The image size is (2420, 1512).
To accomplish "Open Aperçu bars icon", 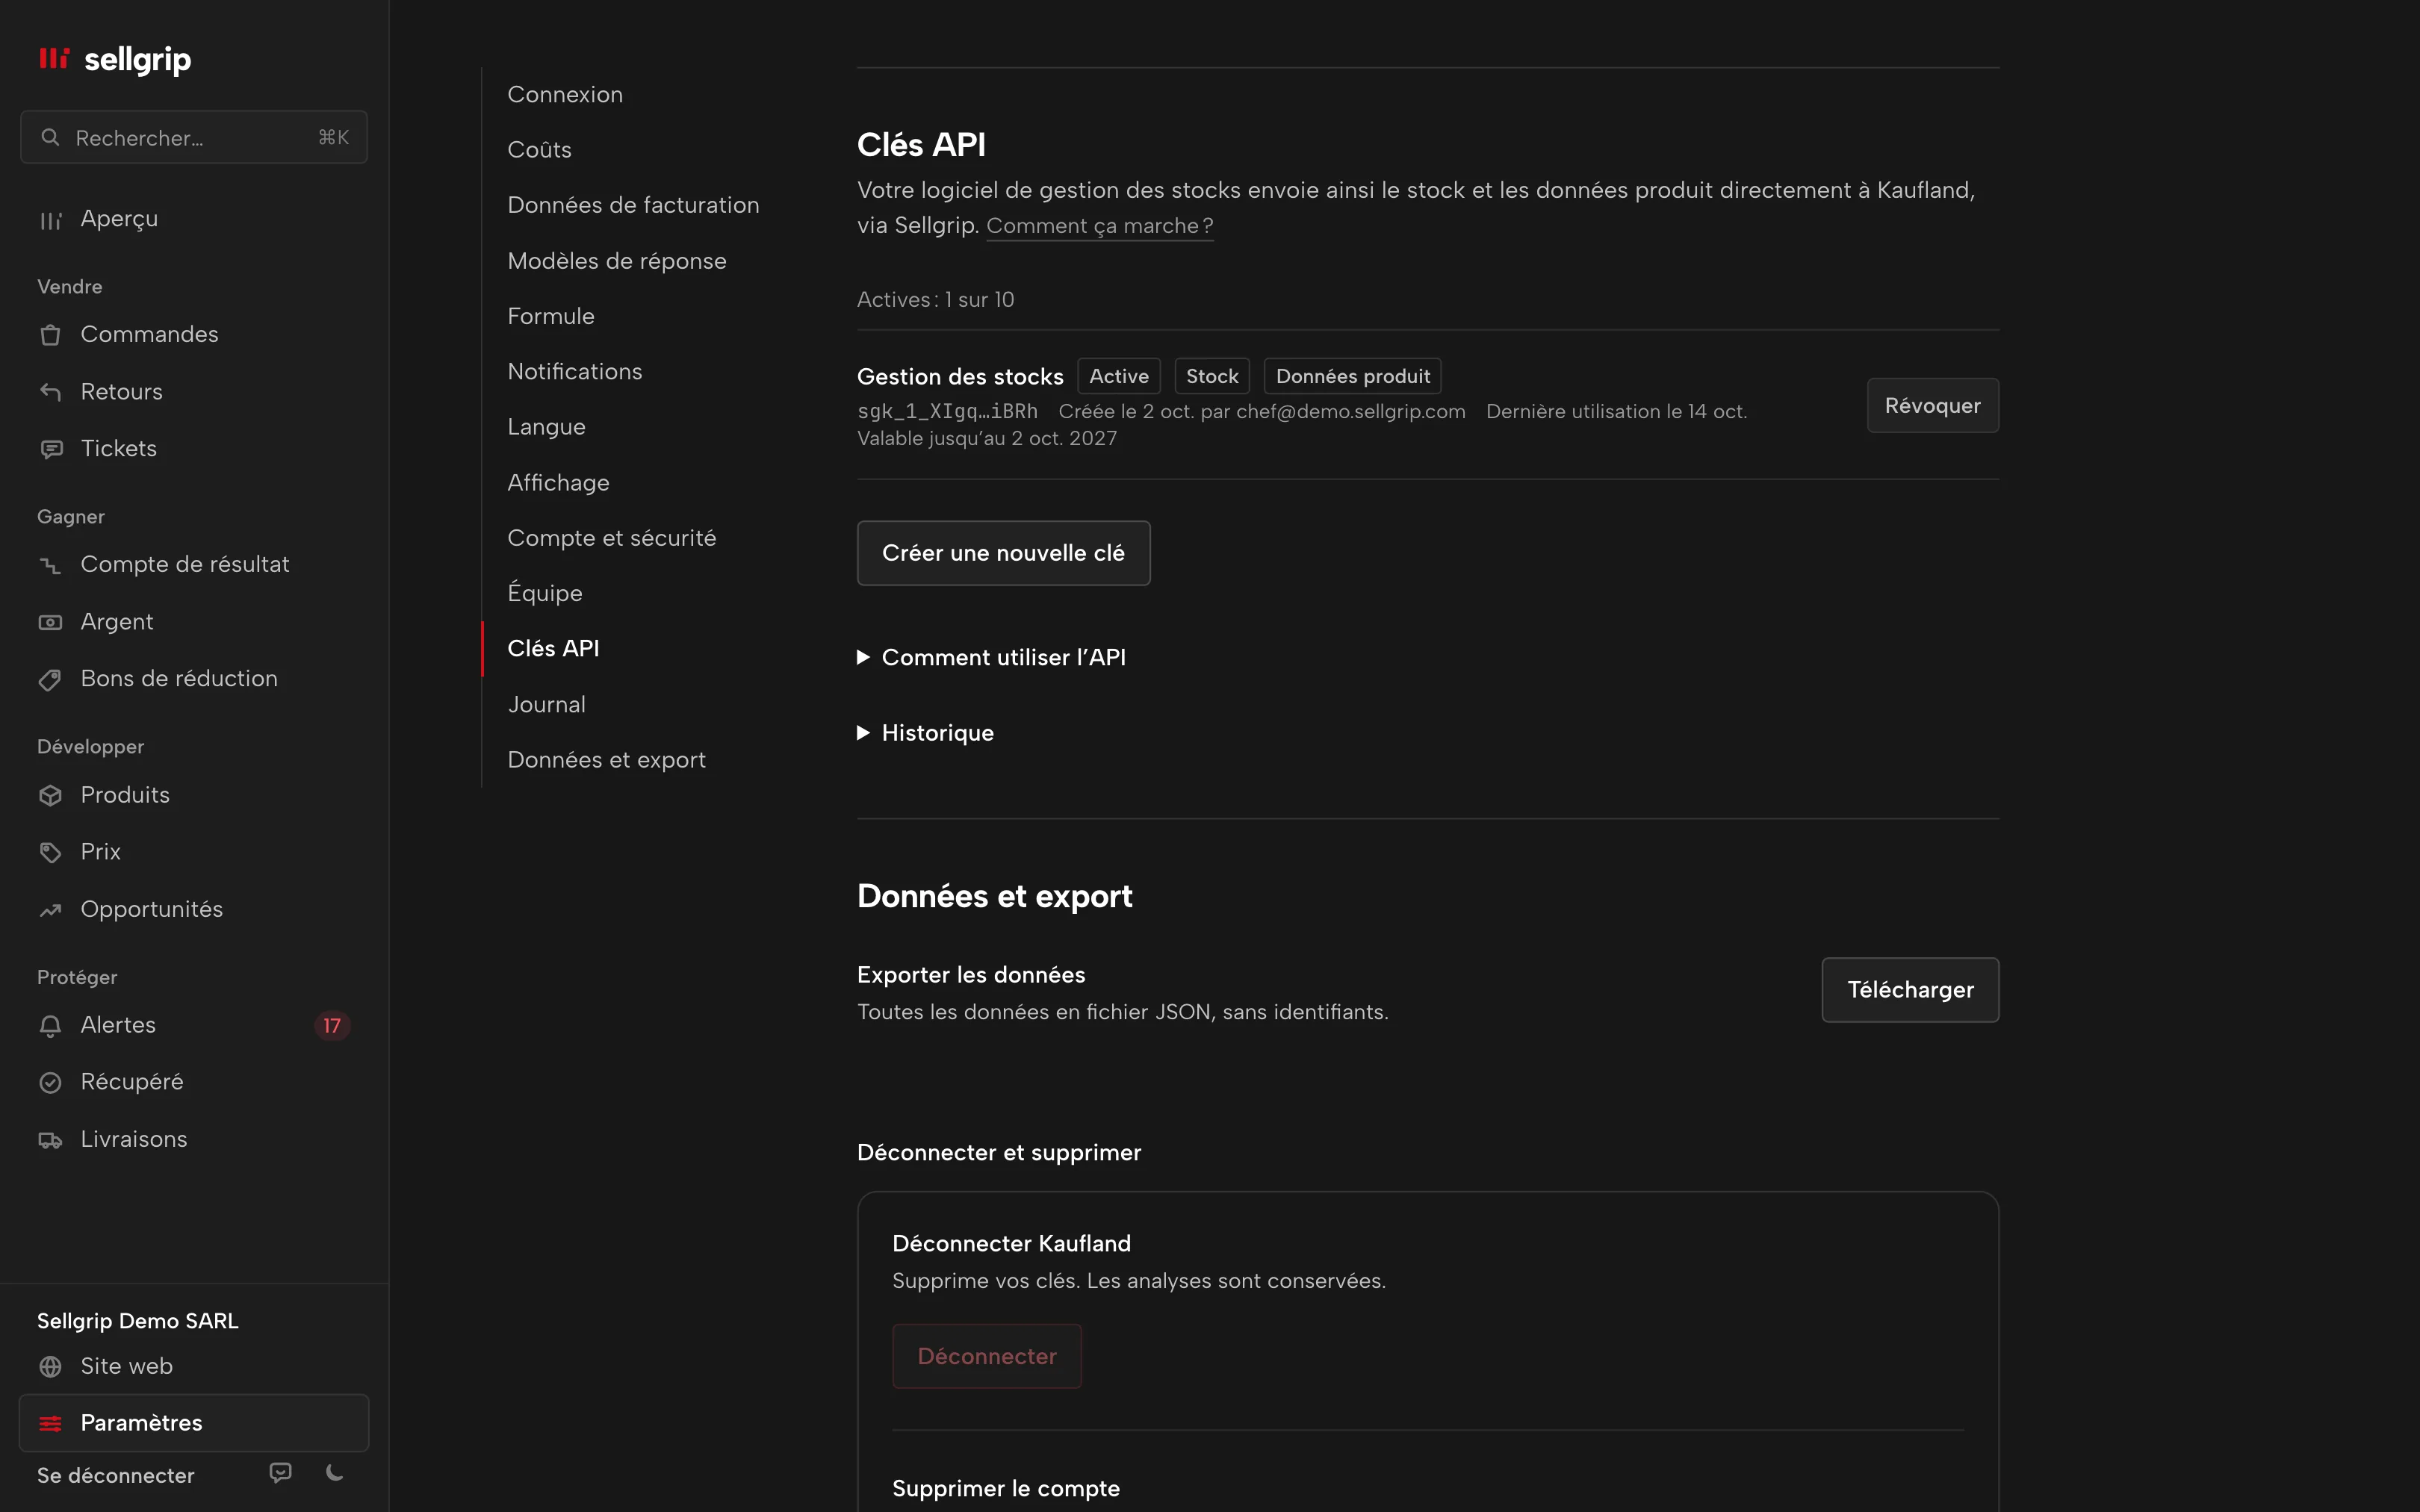I will (50, 220).
